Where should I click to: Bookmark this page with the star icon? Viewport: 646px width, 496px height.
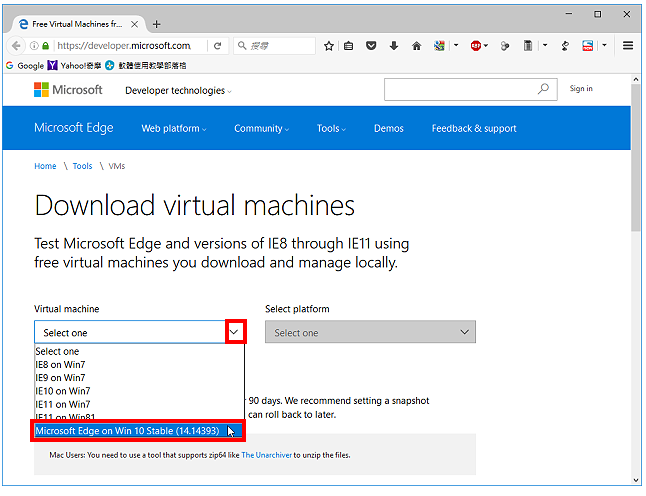pyautogui.click(x=328, y=46)
